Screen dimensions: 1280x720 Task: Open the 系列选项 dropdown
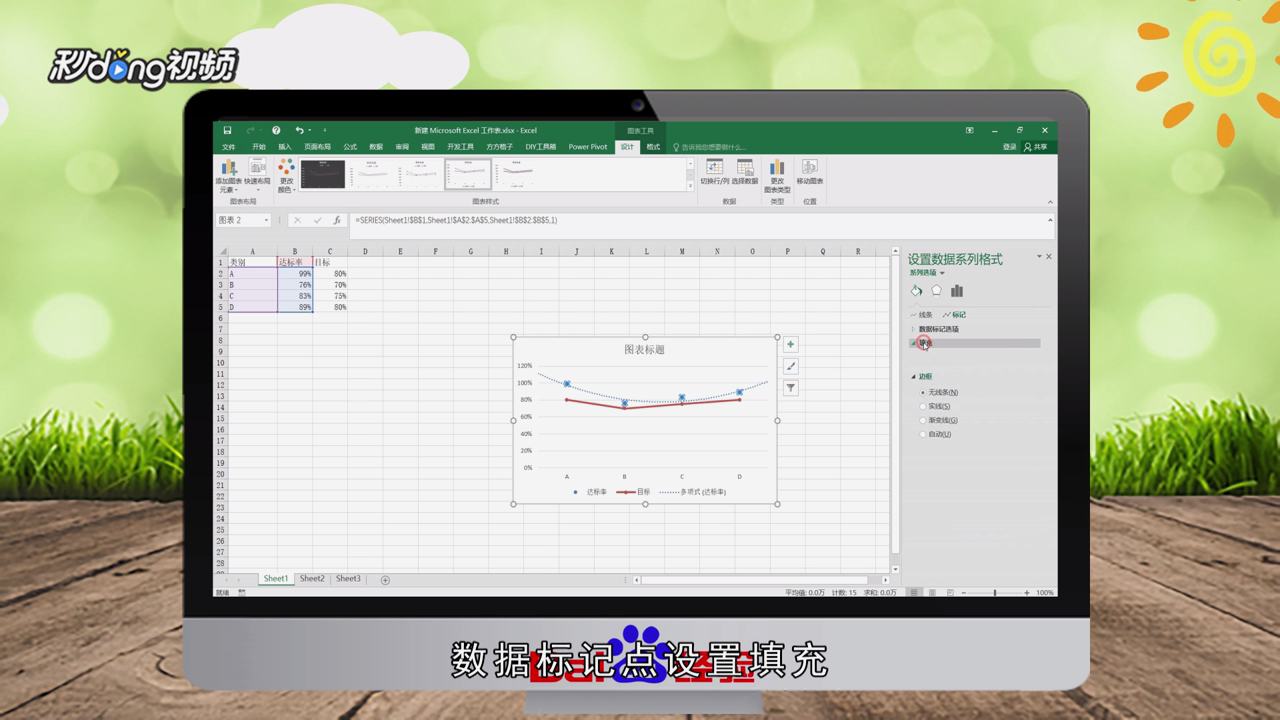click(x=927, y=273)
